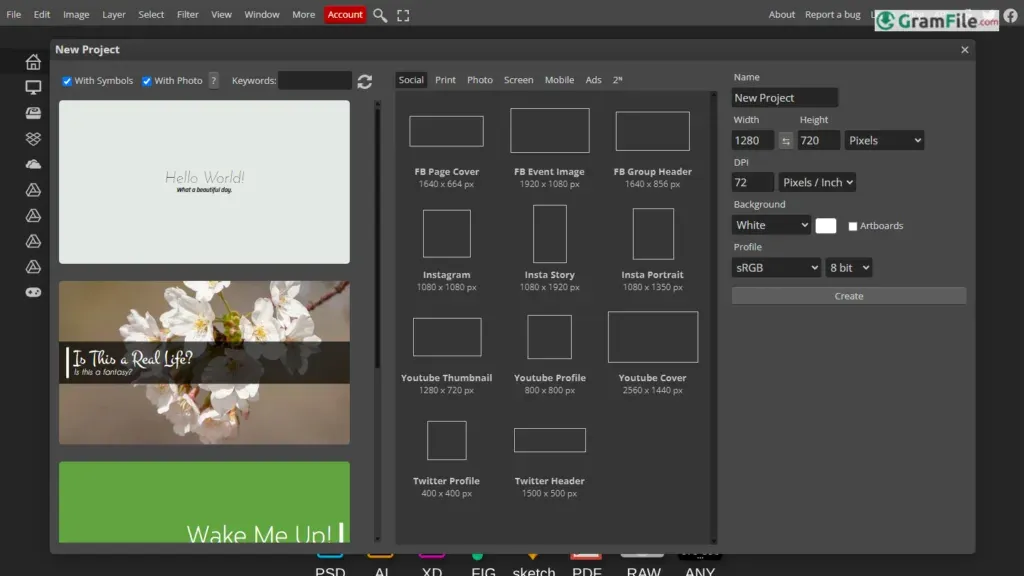1024x576 pixels.
Task: Uncheck the With Symbols checkbox
Action: pyautogui.click(x=67, y=81)
